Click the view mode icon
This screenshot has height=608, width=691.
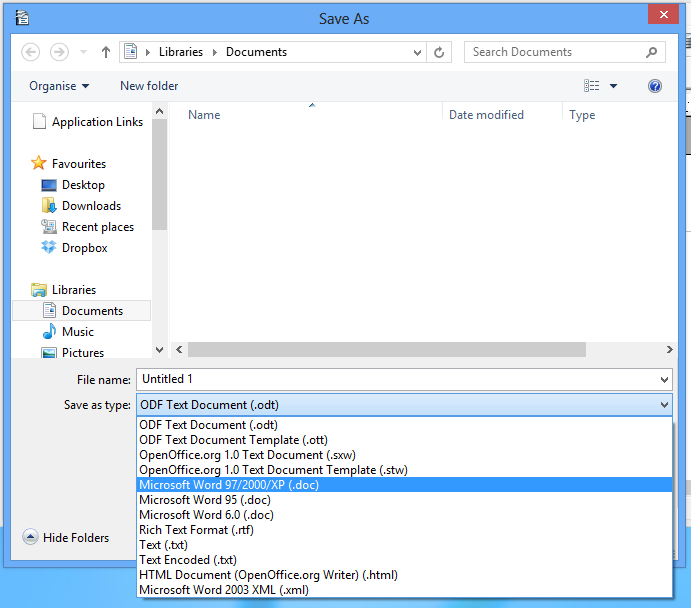coord(592,86)
